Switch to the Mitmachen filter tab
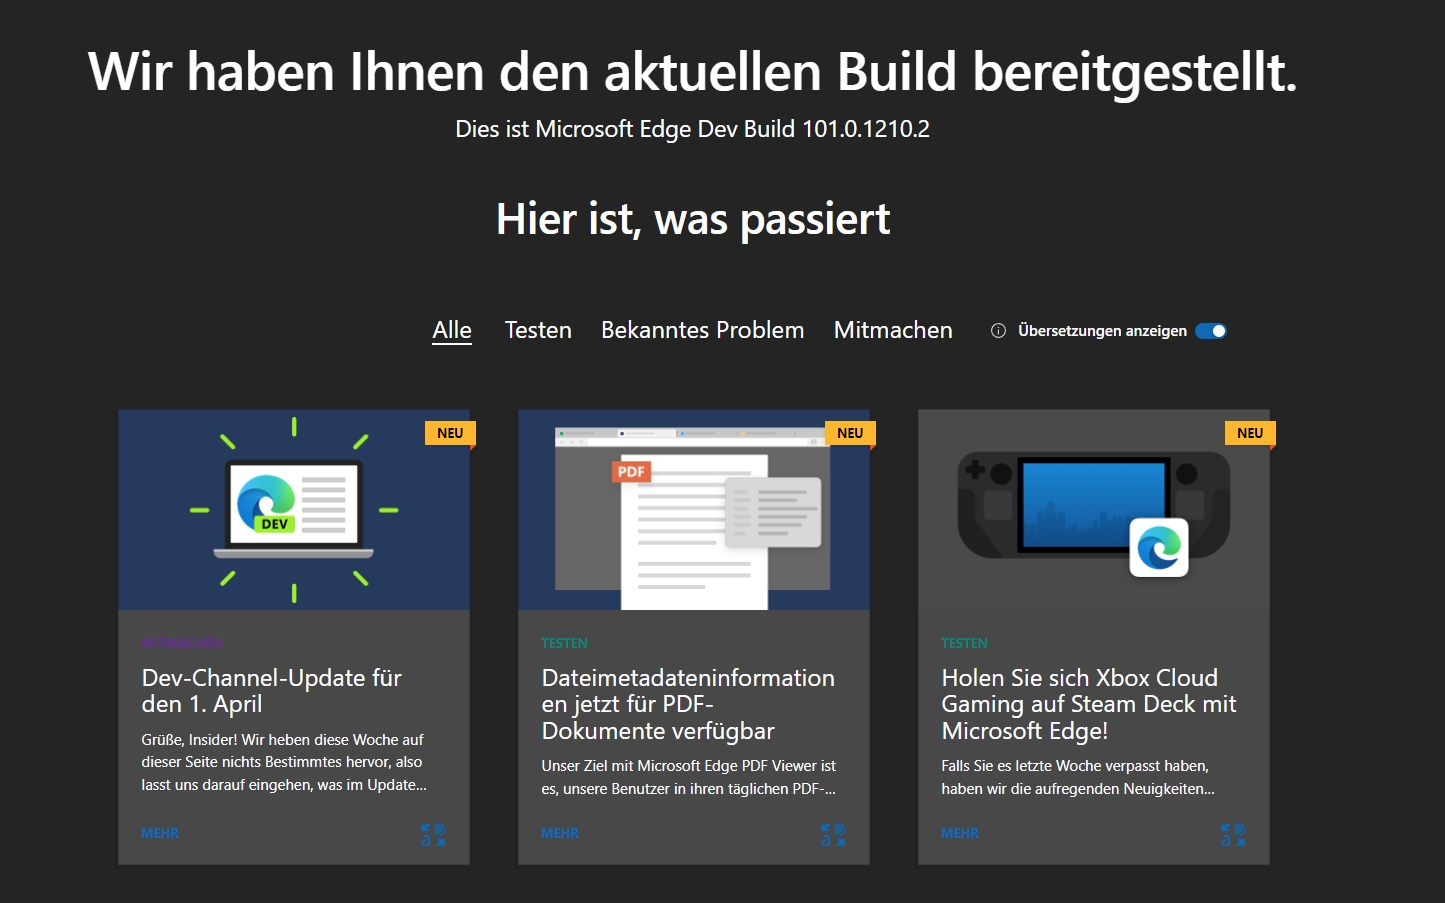 coord(893,330)
